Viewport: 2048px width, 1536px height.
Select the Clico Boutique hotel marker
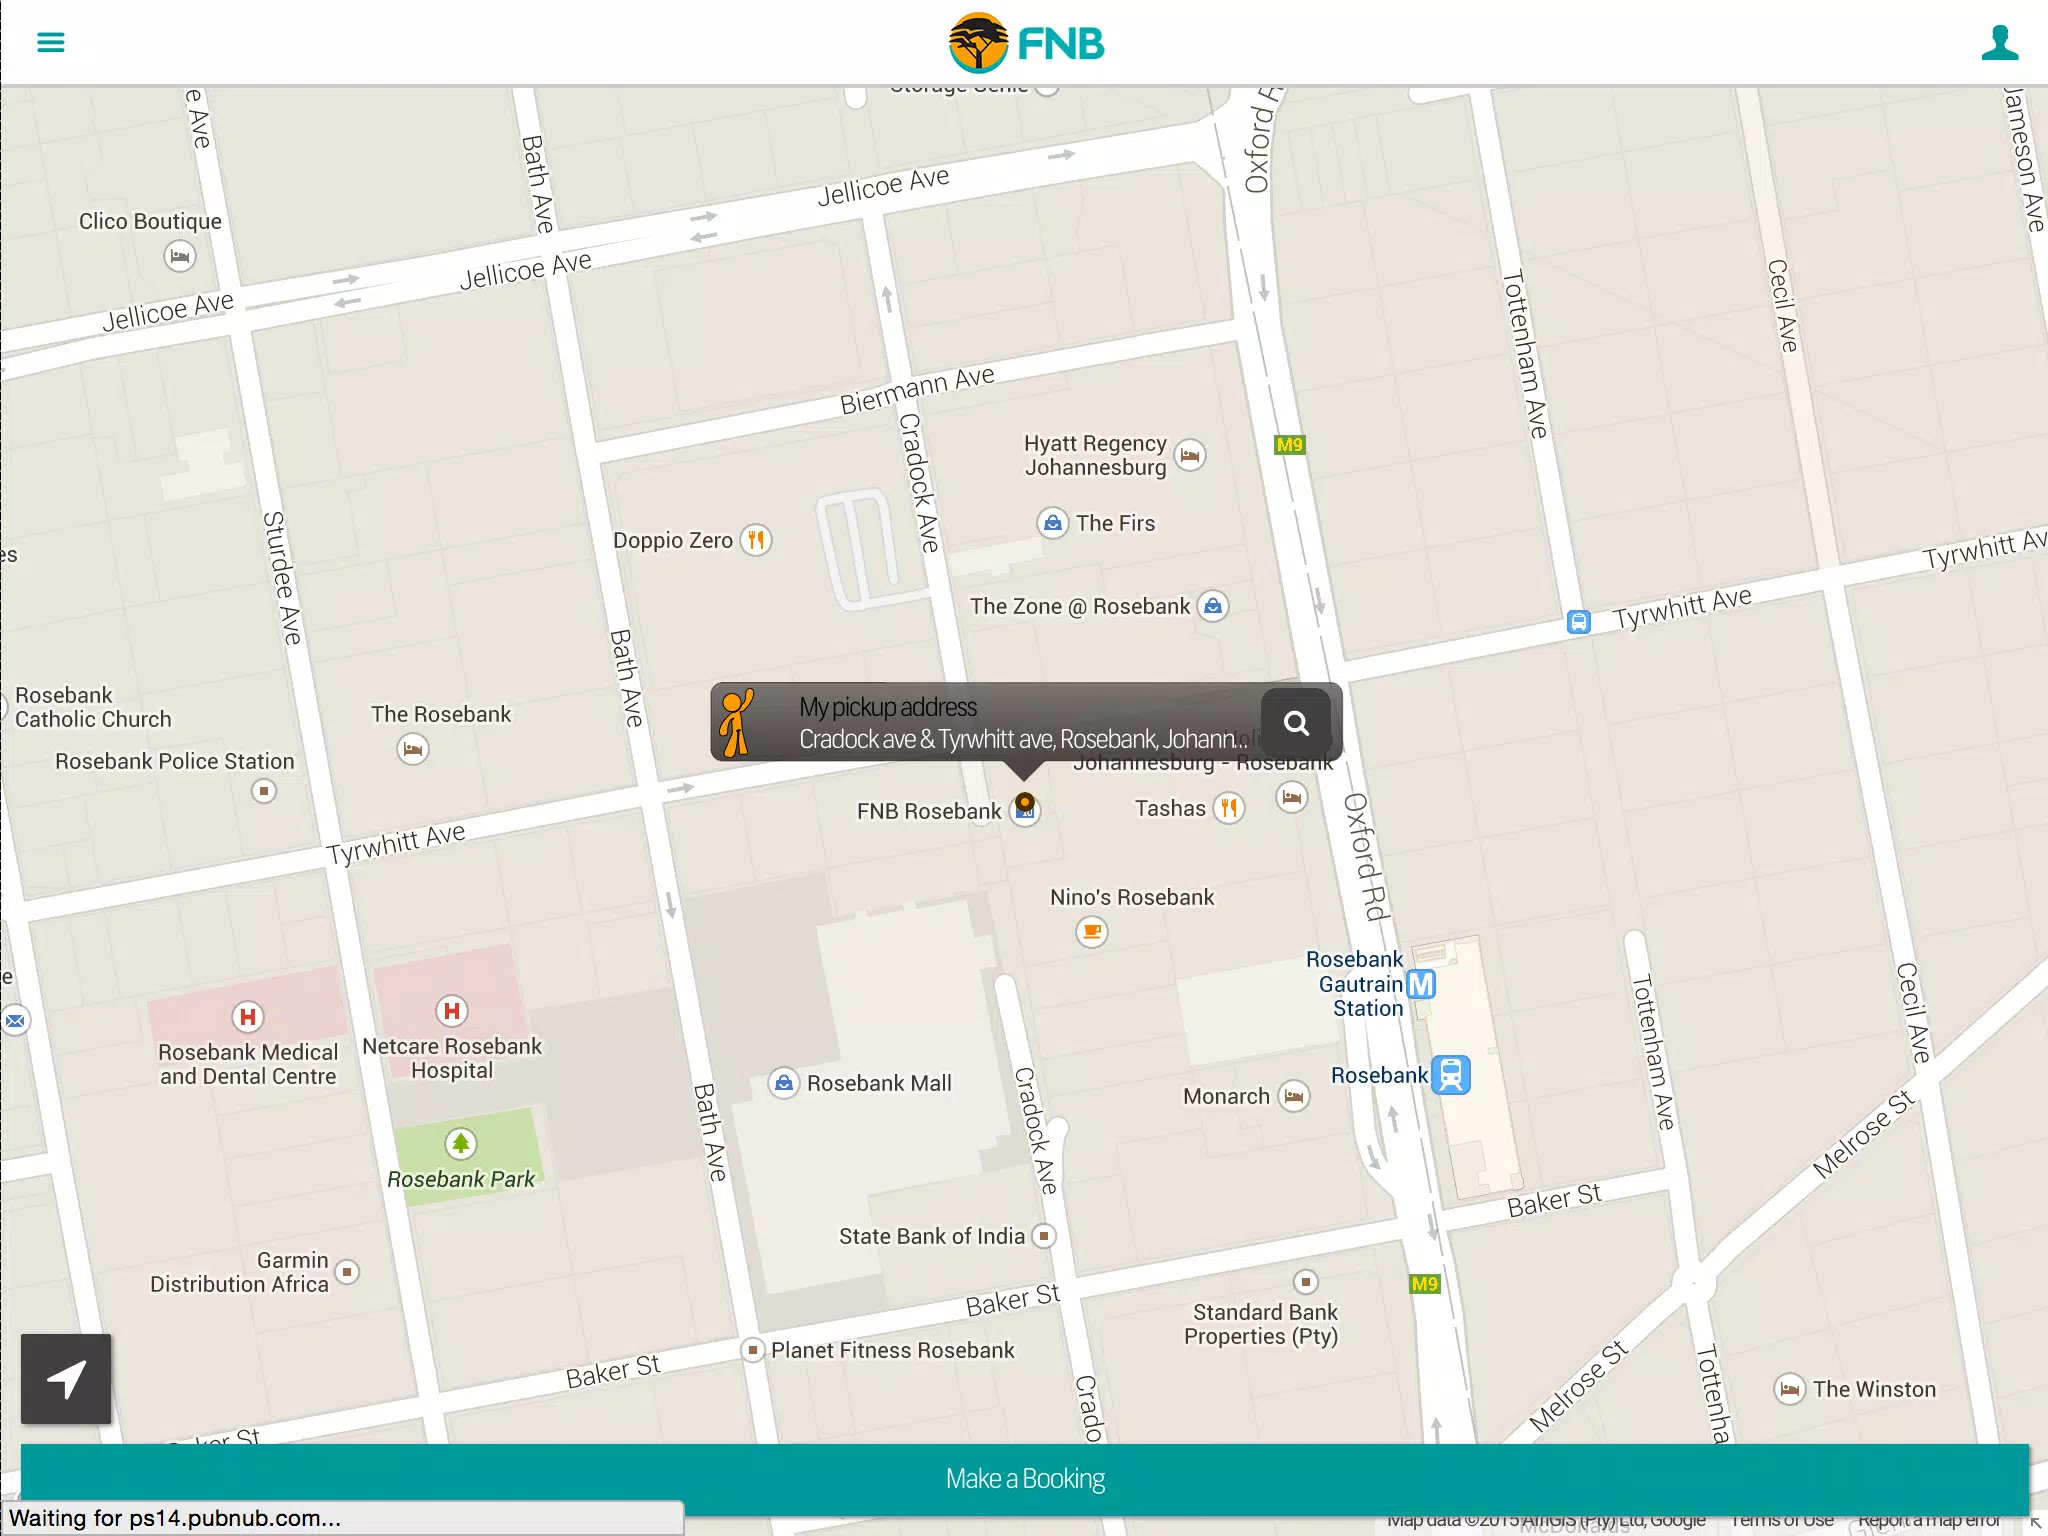[180, 256]
